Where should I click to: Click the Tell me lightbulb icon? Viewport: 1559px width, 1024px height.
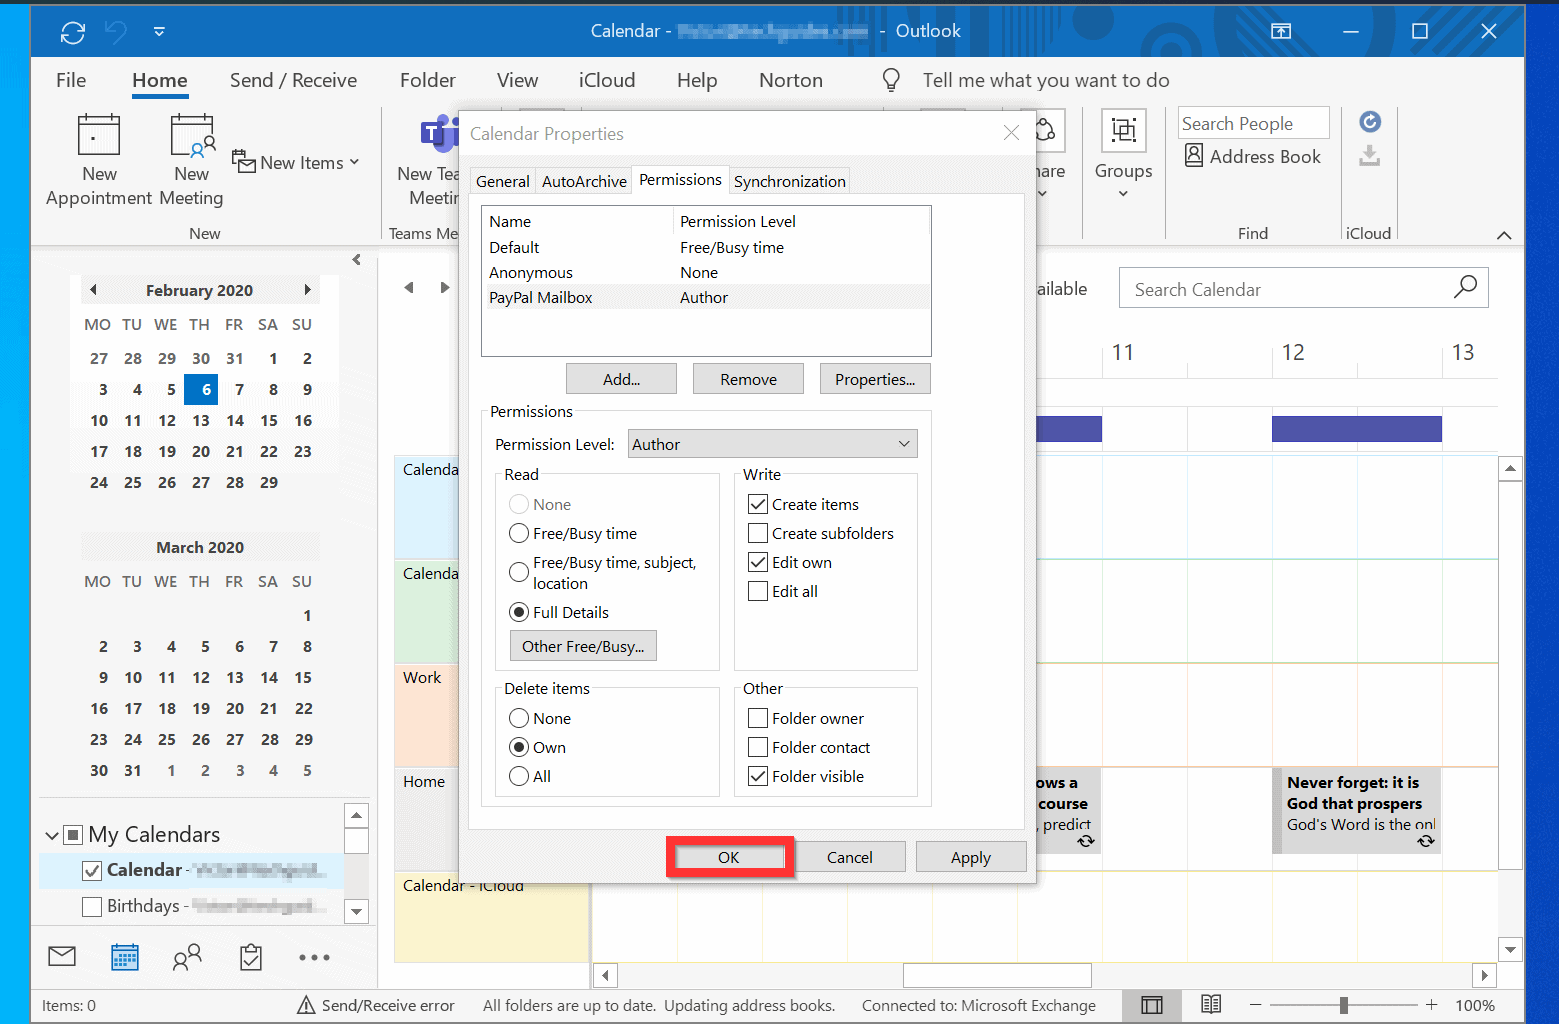pos(891,80)
